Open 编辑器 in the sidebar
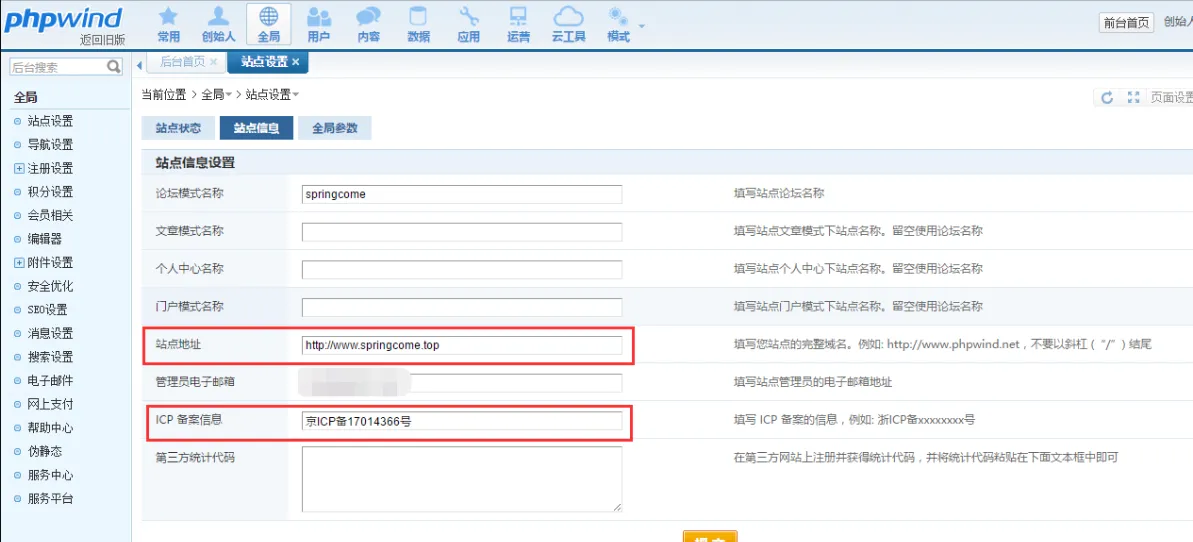Viewport: 1193px width, 542px height. pos(45,239)
